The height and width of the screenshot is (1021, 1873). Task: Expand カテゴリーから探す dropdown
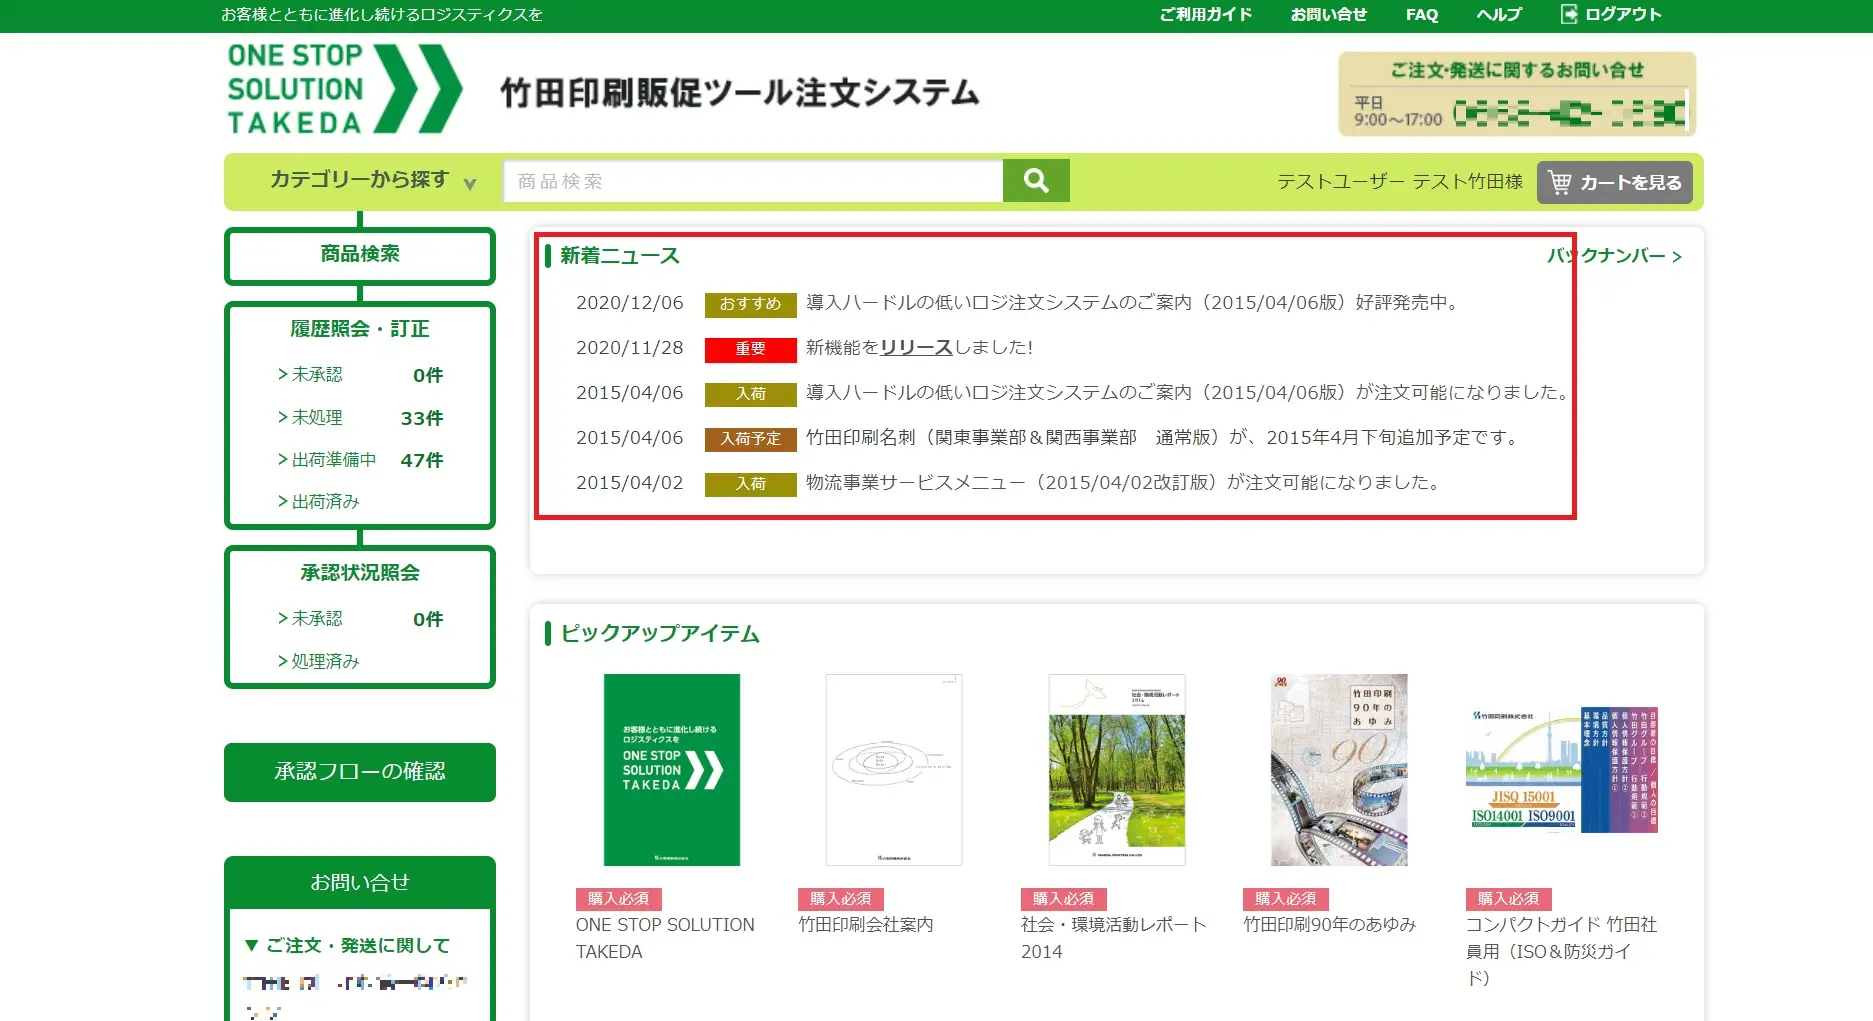click(x=372, y=180)
